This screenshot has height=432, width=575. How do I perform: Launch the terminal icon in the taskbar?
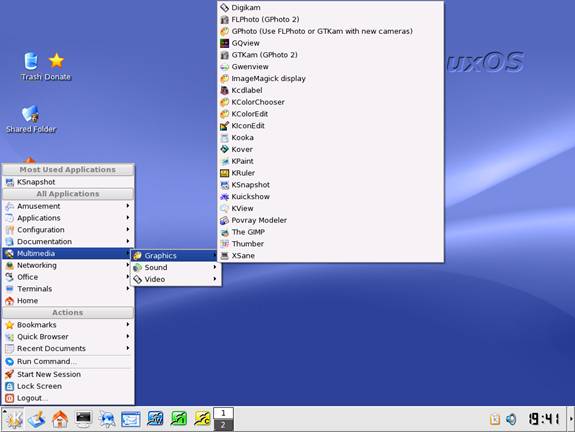[x=83, y=419]
